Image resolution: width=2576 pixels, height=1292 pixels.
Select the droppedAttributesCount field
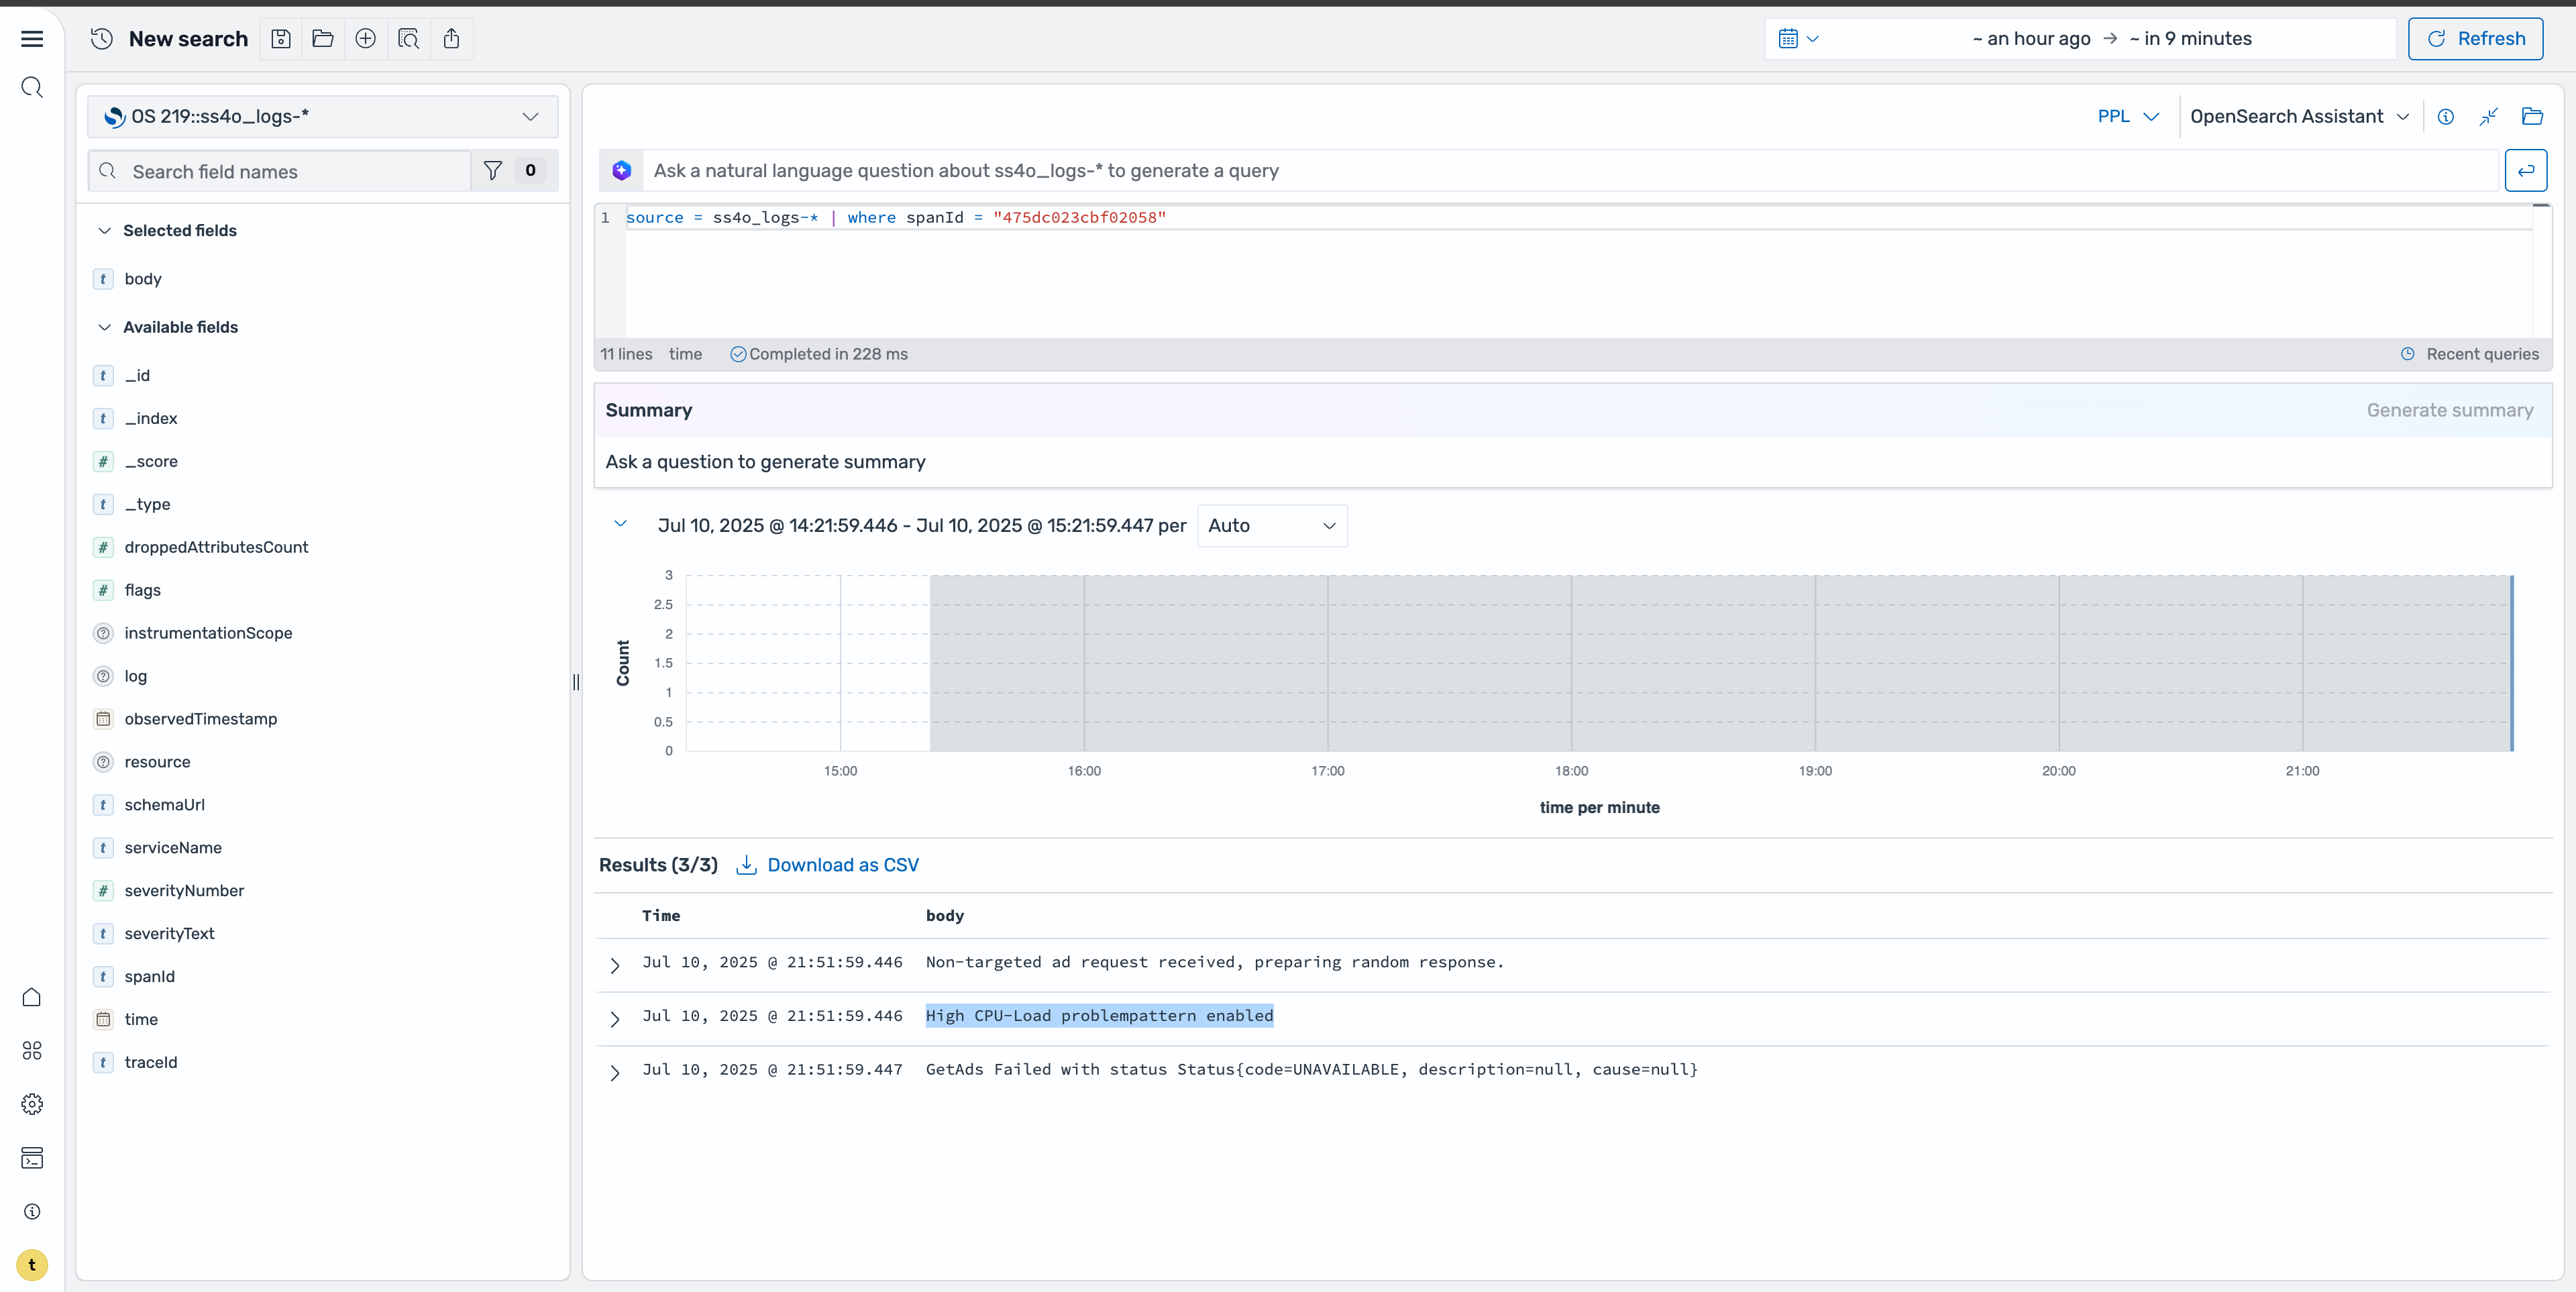(x=216, y=548)
